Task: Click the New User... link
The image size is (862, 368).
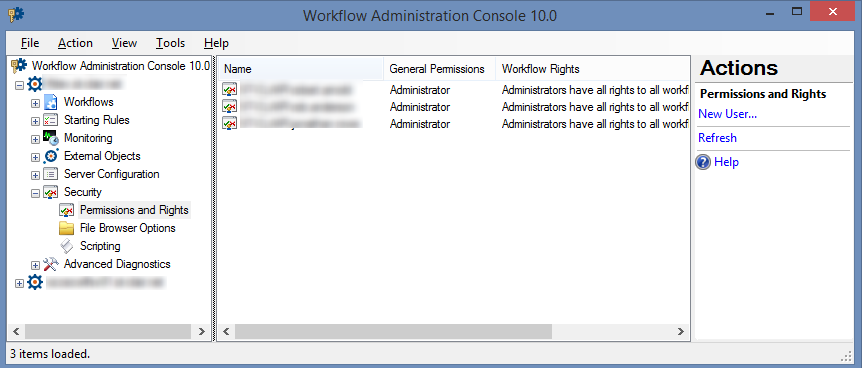Action: pyautogui.click(x=727, y=114)
